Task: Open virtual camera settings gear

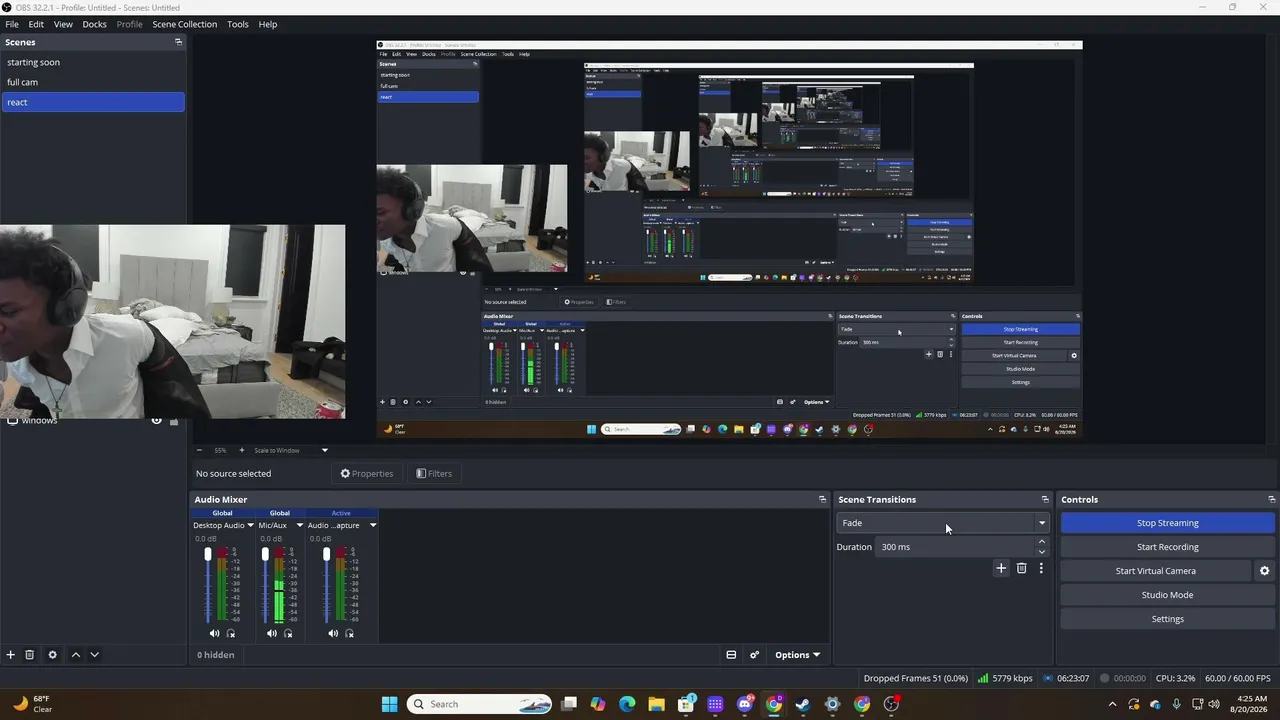Action: [x=1264, y=571]
